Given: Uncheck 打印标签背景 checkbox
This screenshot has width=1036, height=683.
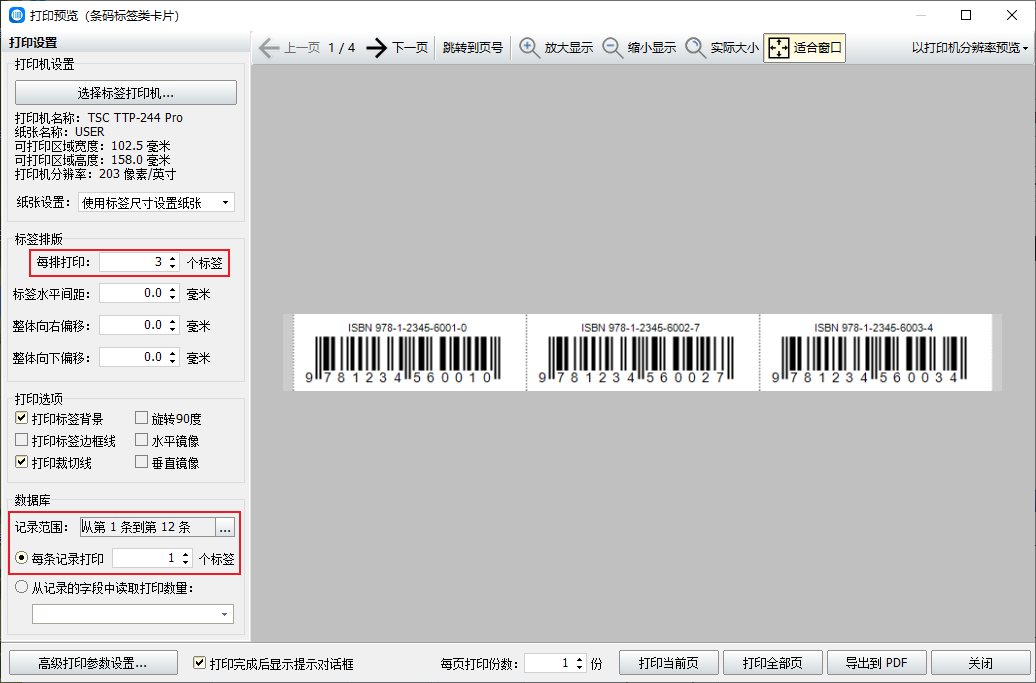Looking at the screenshot, I should [21, 418].
